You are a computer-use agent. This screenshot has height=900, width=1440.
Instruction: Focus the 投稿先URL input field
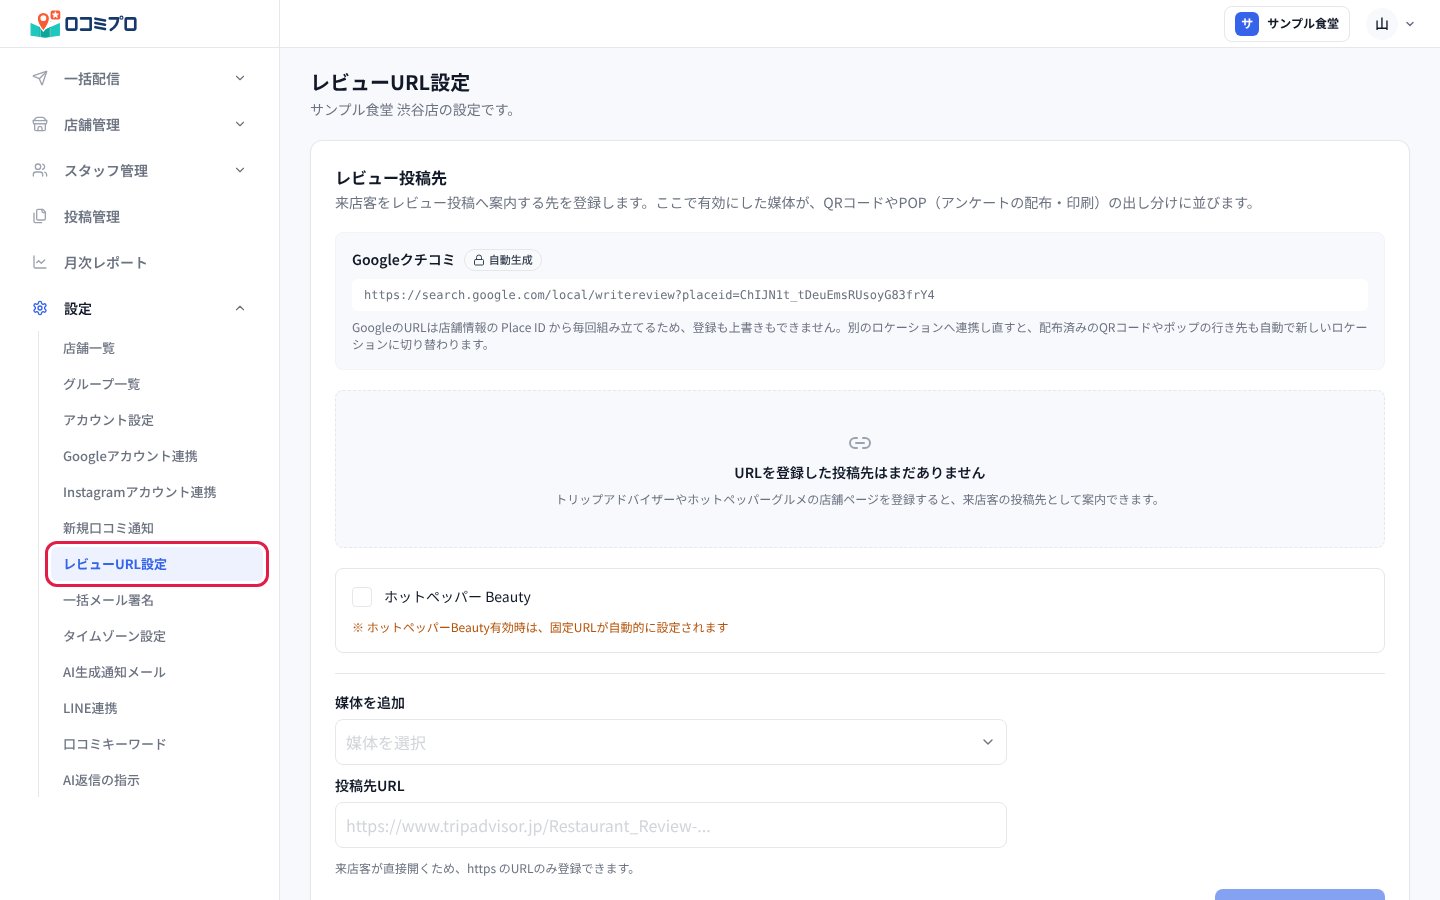coord(671,825)
